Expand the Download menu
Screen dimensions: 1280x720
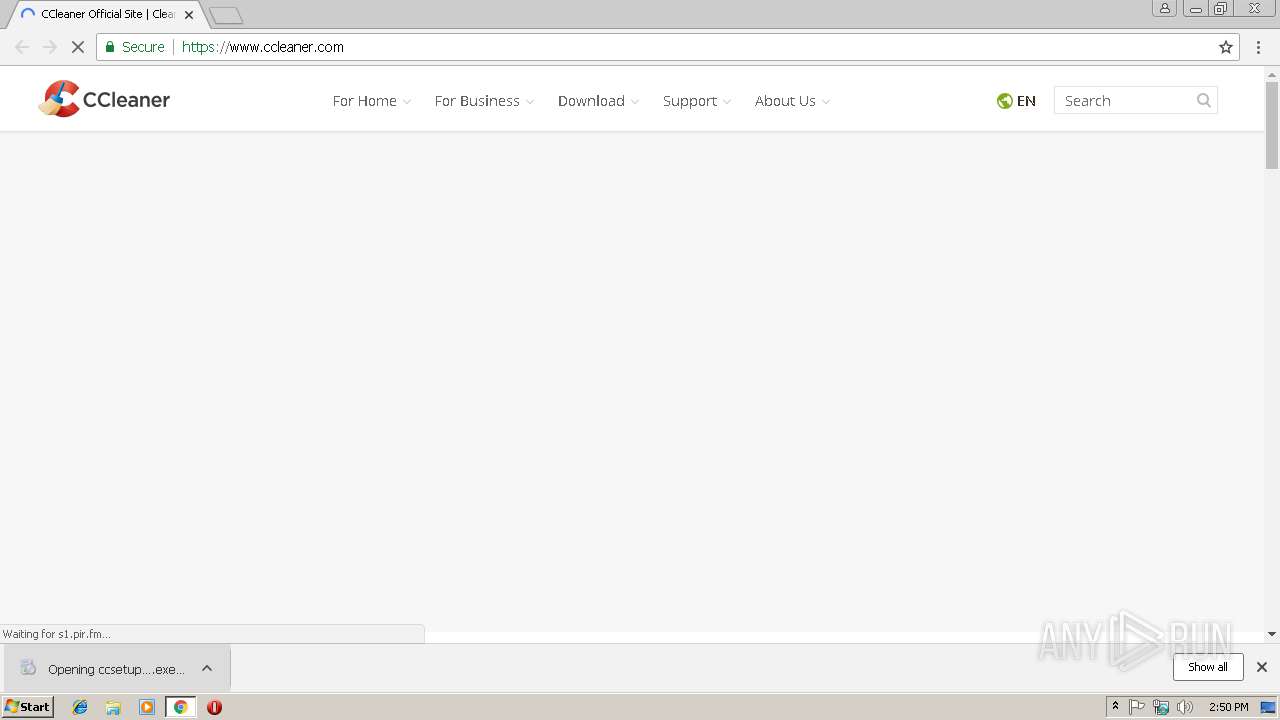coord(598,101)
